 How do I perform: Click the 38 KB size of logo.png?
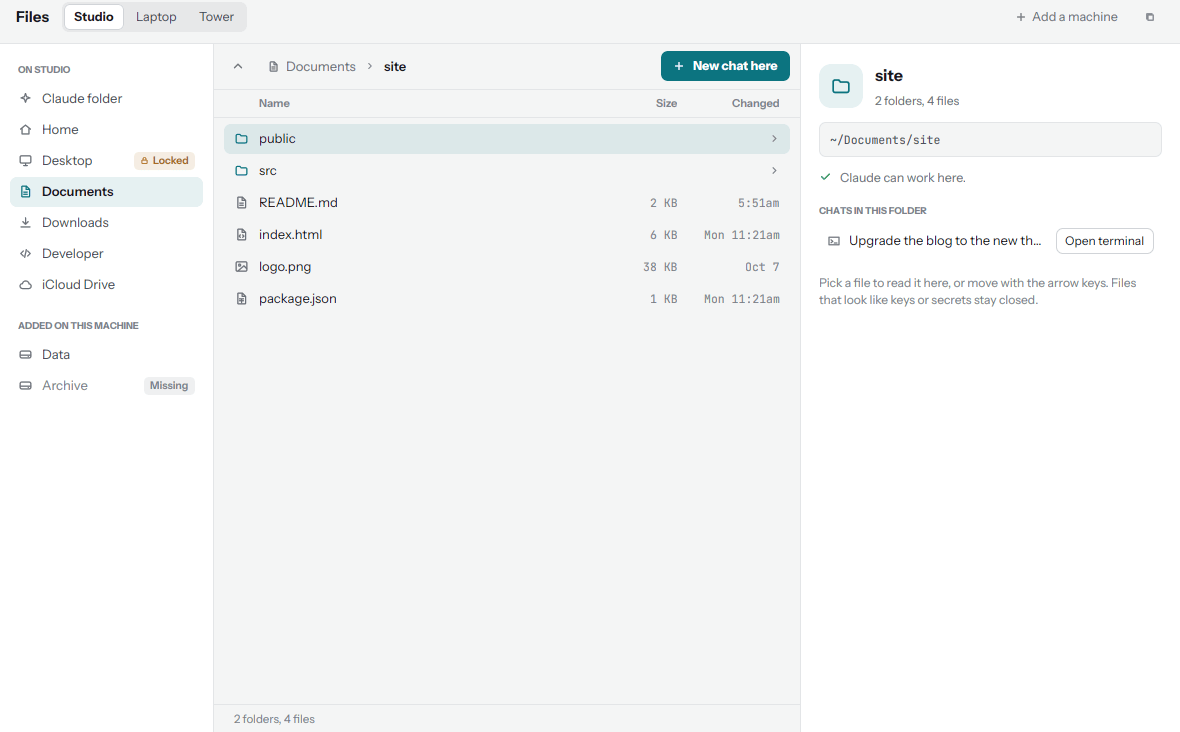(x=660, y=267)
